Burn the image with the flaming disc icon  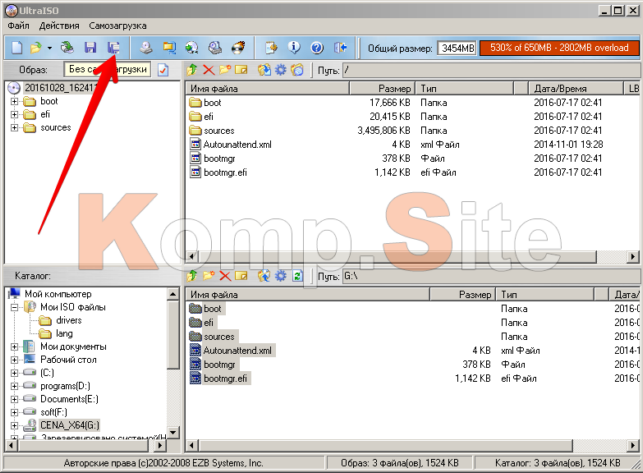[238, 48]
